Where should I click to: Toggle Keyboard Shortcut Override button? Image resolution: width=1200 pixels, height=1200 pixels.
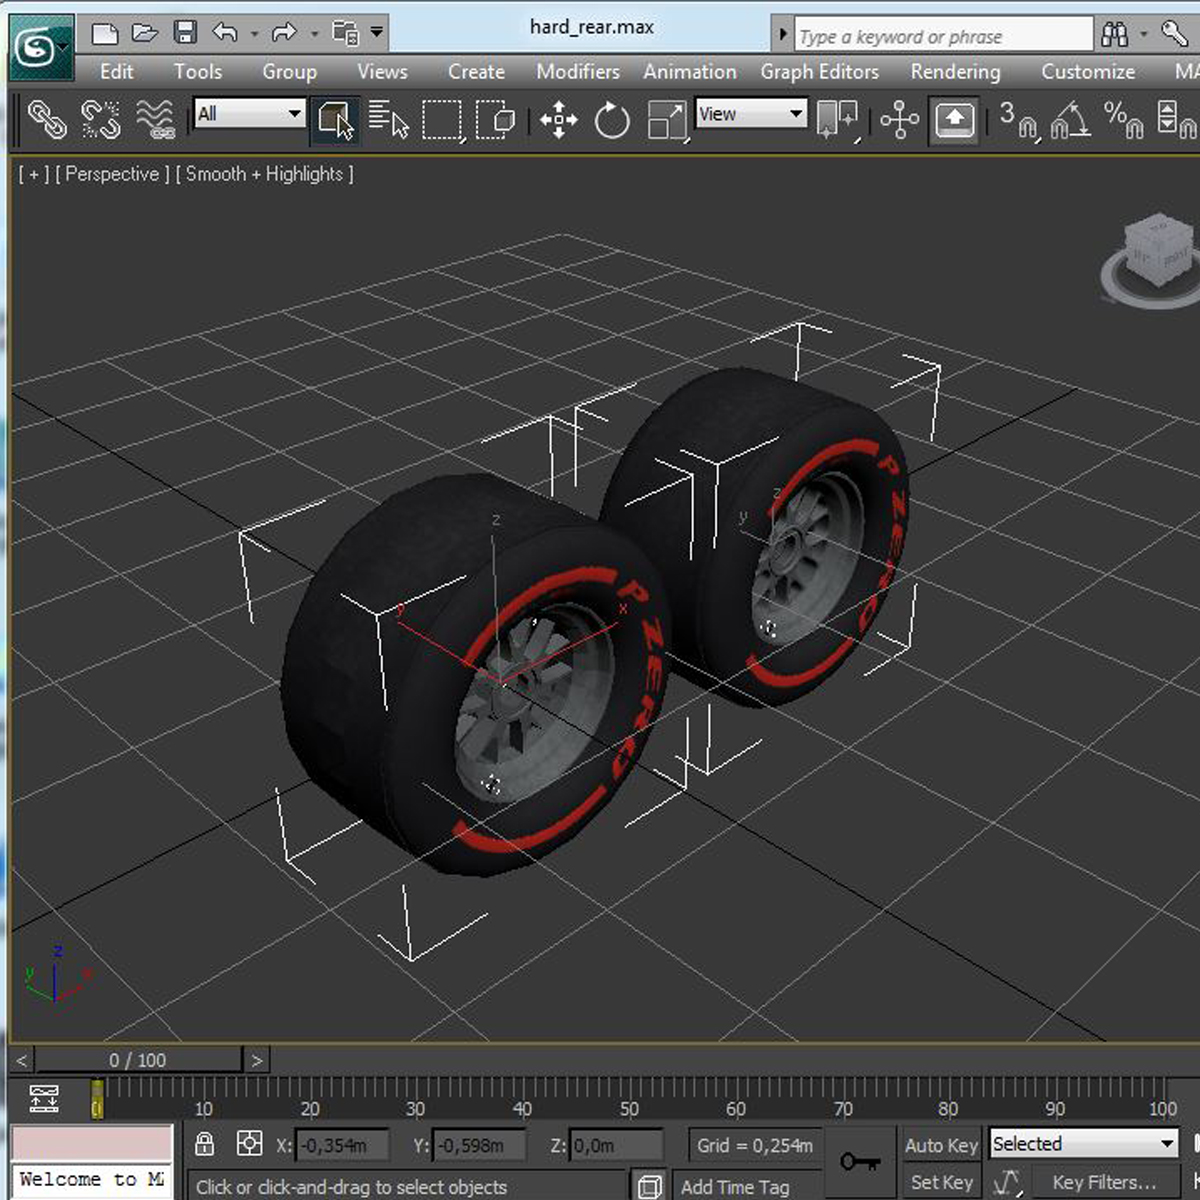coord(954,121)
